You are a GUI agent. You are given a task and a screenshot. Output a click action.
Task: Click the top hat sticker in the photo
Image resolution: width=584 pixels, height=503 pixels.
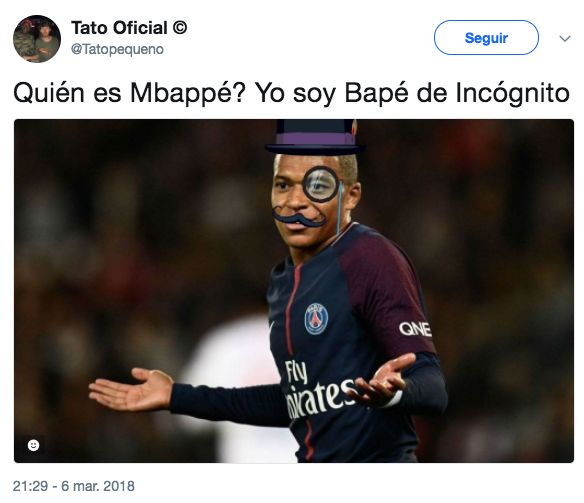[x=315, y=137]
